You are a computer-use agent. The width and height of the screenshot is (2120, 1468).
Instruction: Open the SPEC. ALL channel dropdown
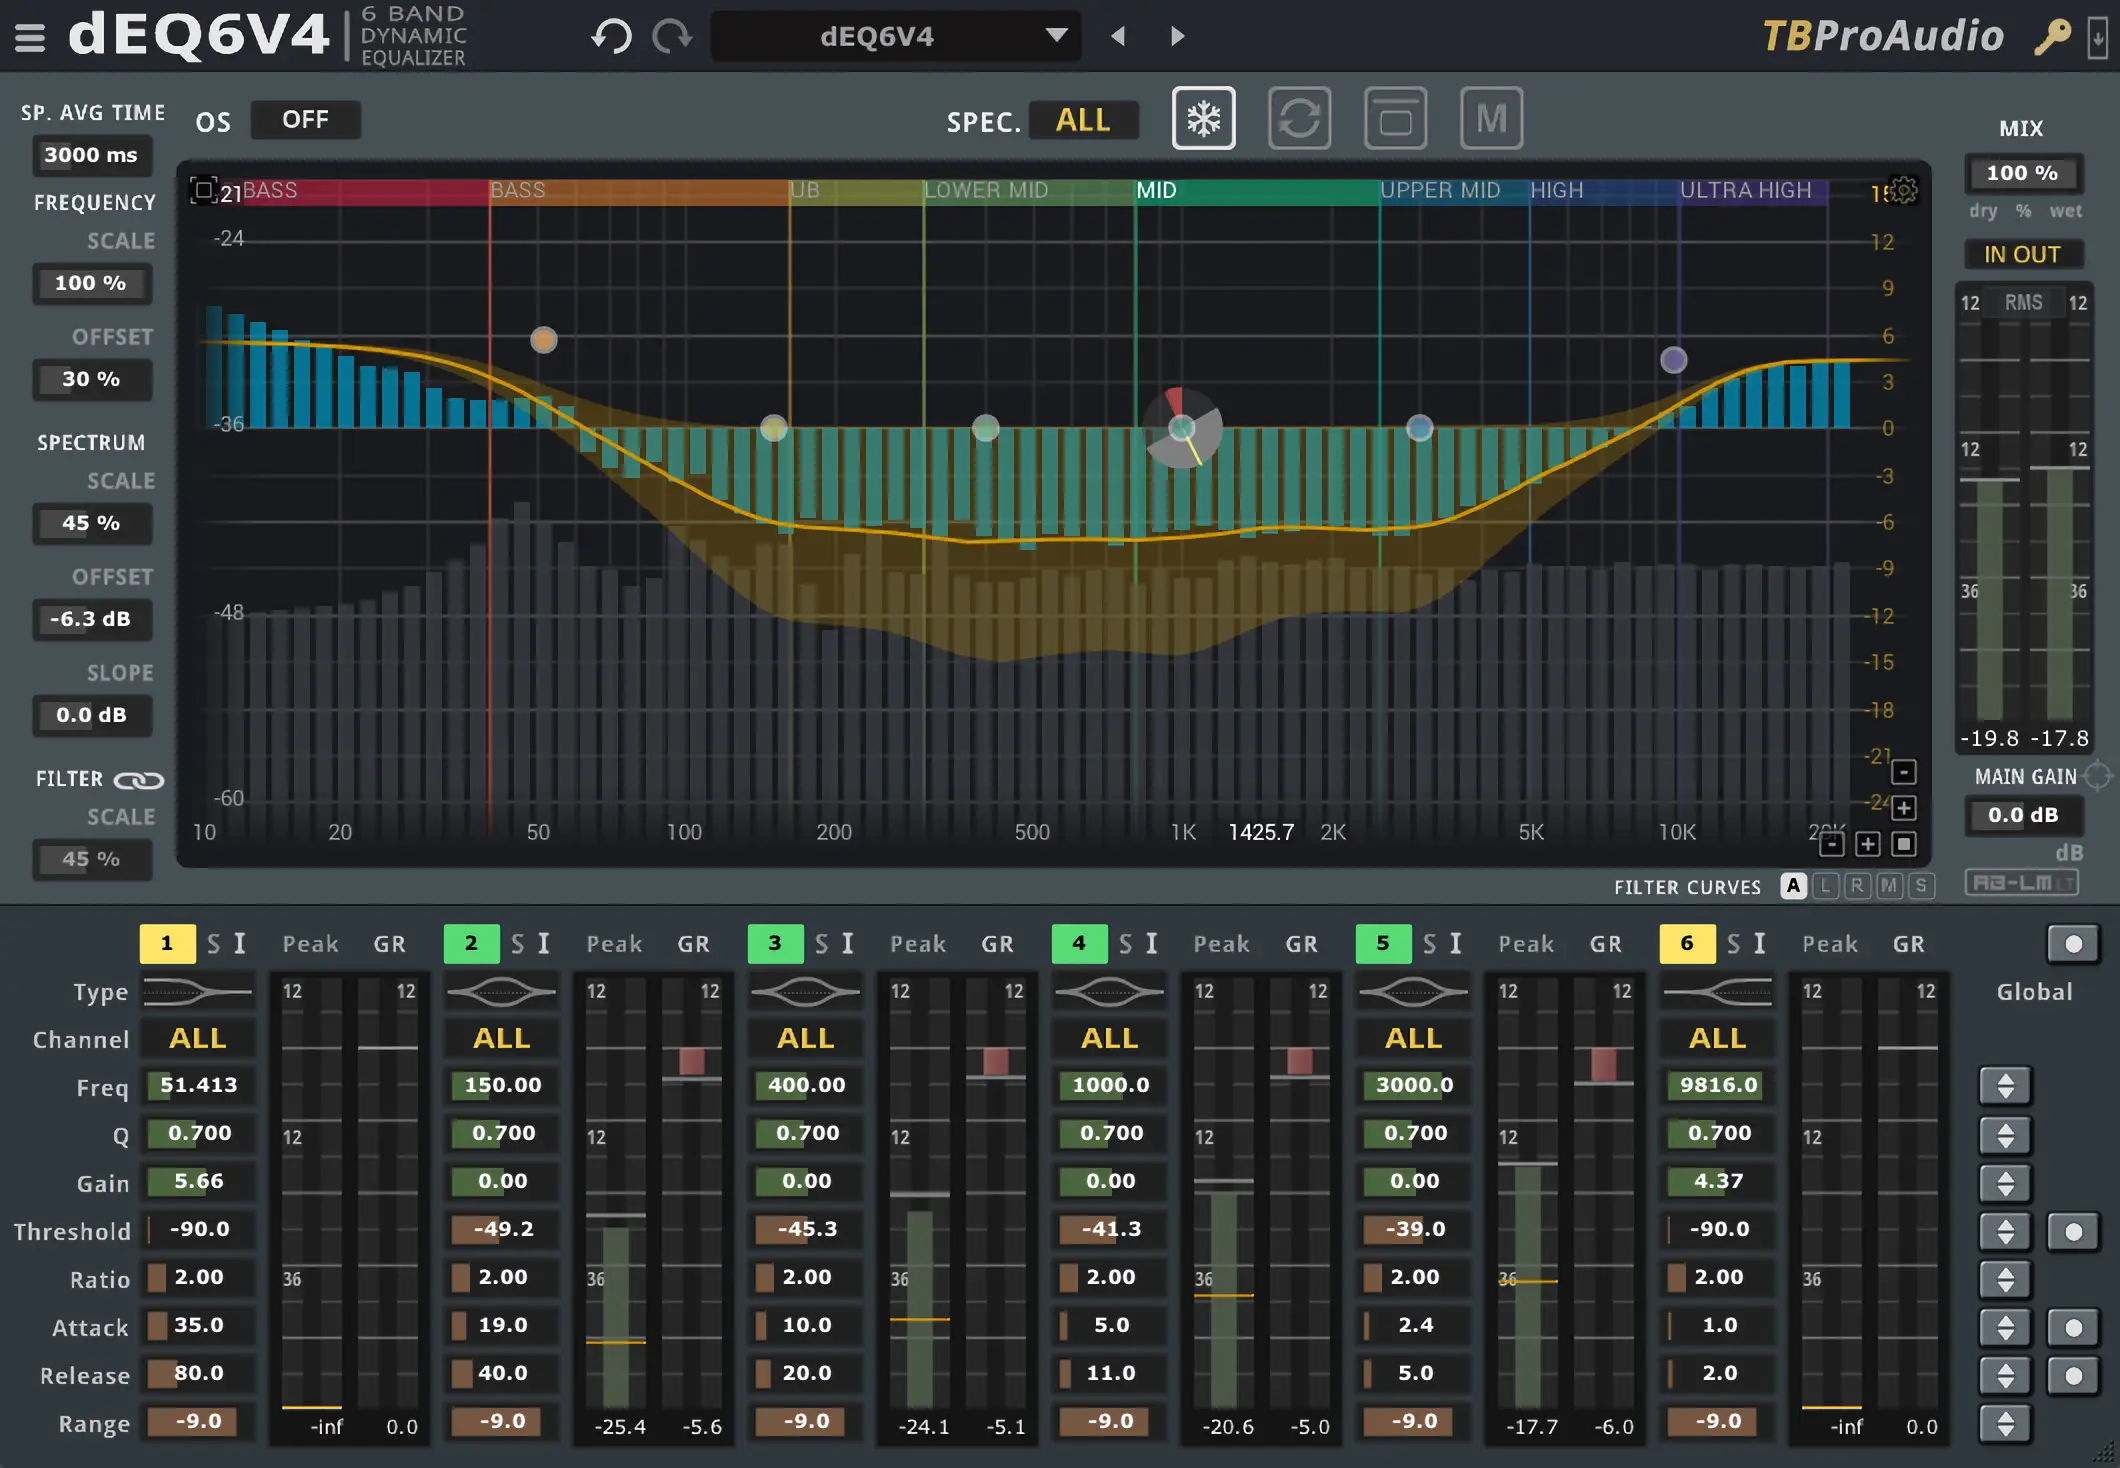click(1084, 120)
